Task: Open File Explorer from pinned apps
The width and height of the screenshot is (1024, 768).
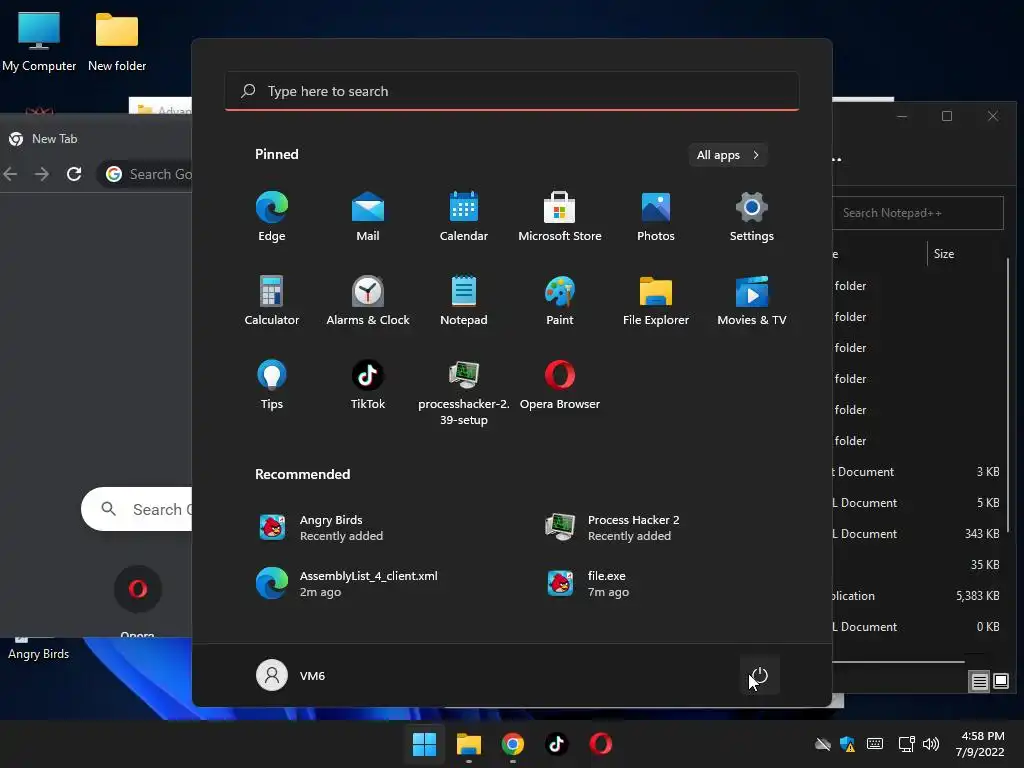Action: [656, 300]
